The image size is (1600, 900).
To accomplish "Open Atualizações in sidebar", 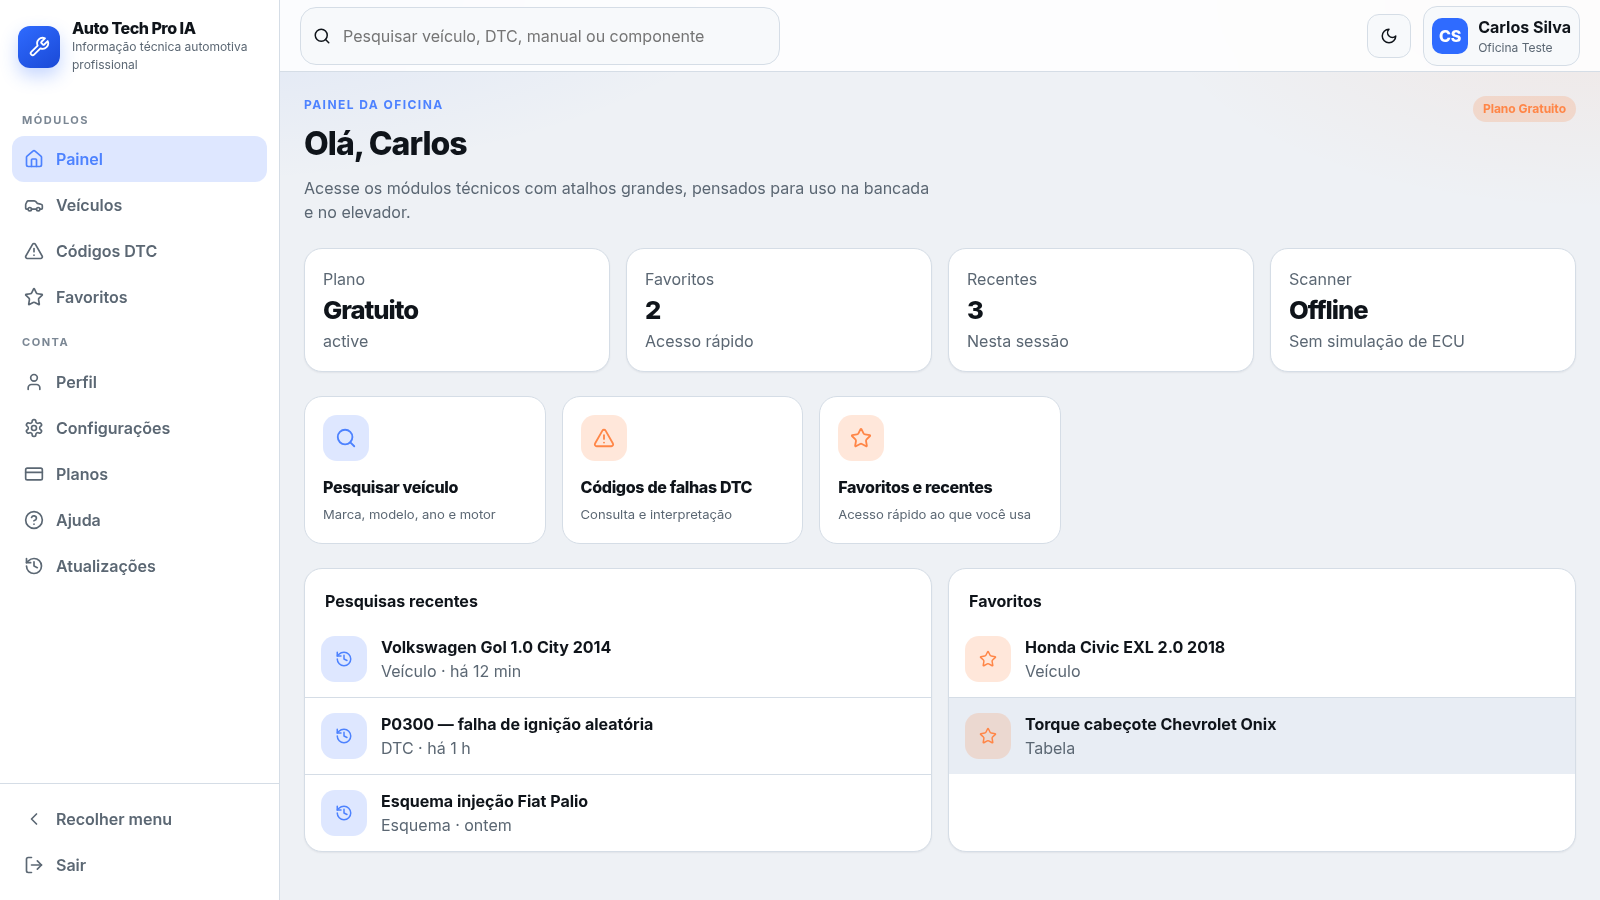I will click(x=139, y=566).
